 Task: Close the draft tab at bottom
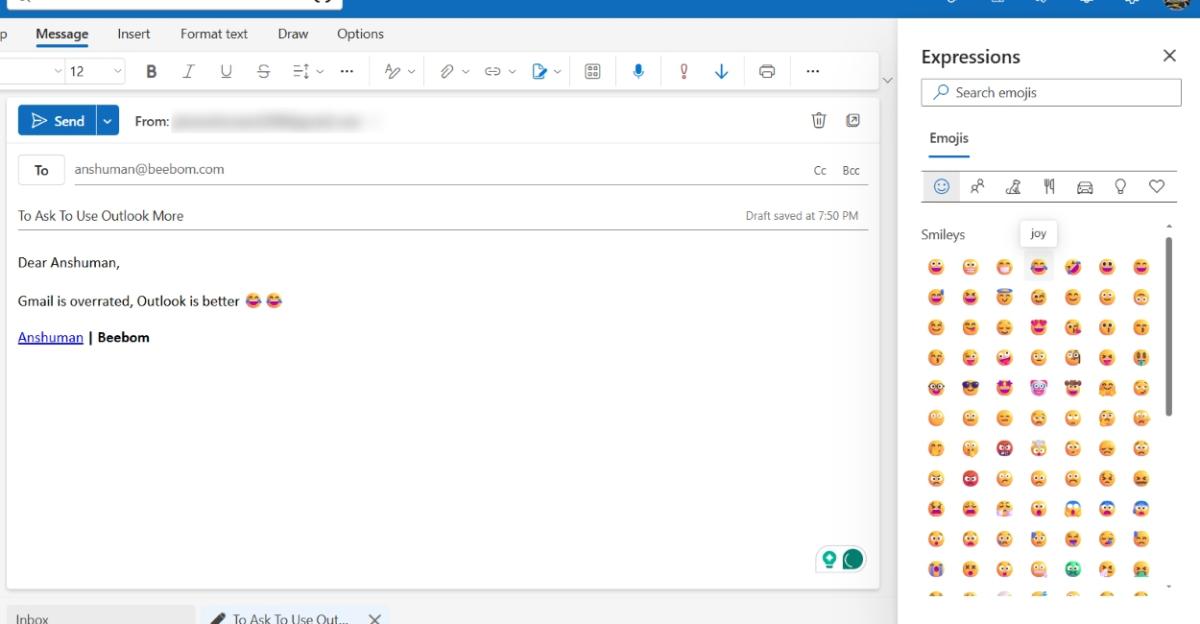tap(374, 619)
